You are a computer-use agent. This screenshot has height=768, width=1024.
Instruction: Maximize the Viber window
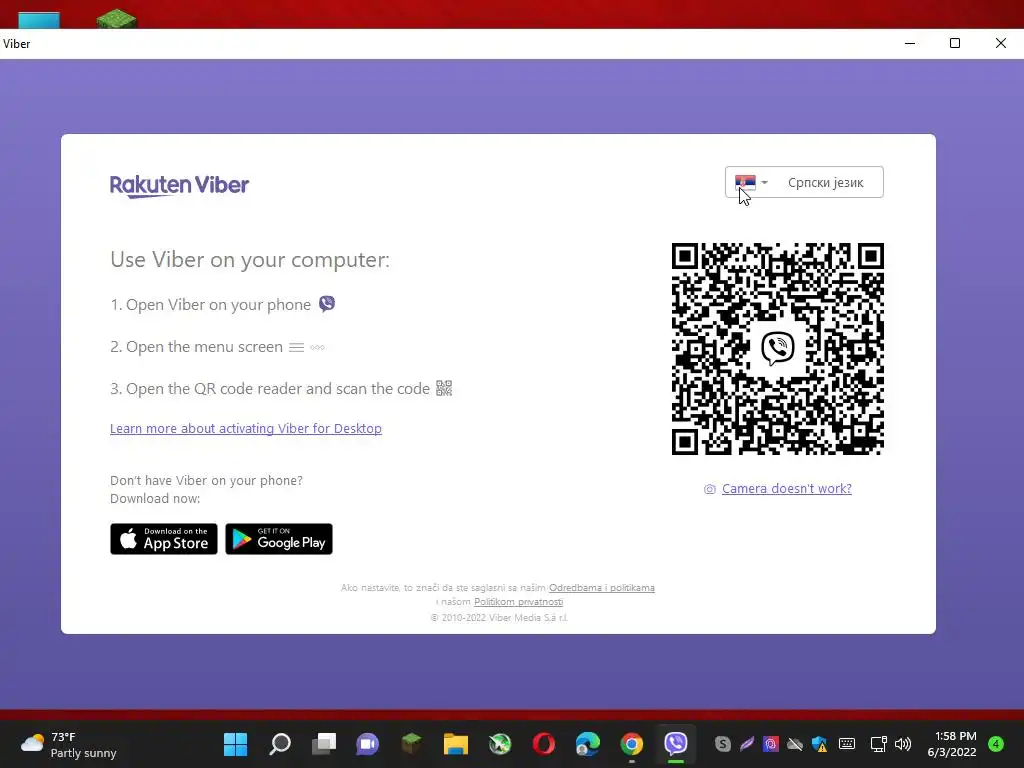point(955,44)
